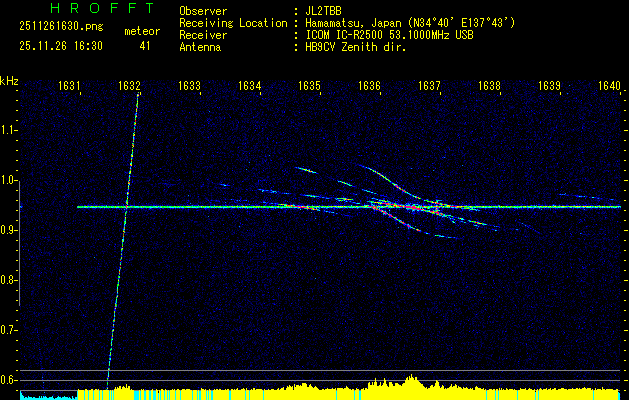This screenshot has width=629, height=400.
Task: Click the 1635 time marker
Action: tap(309, 86)
